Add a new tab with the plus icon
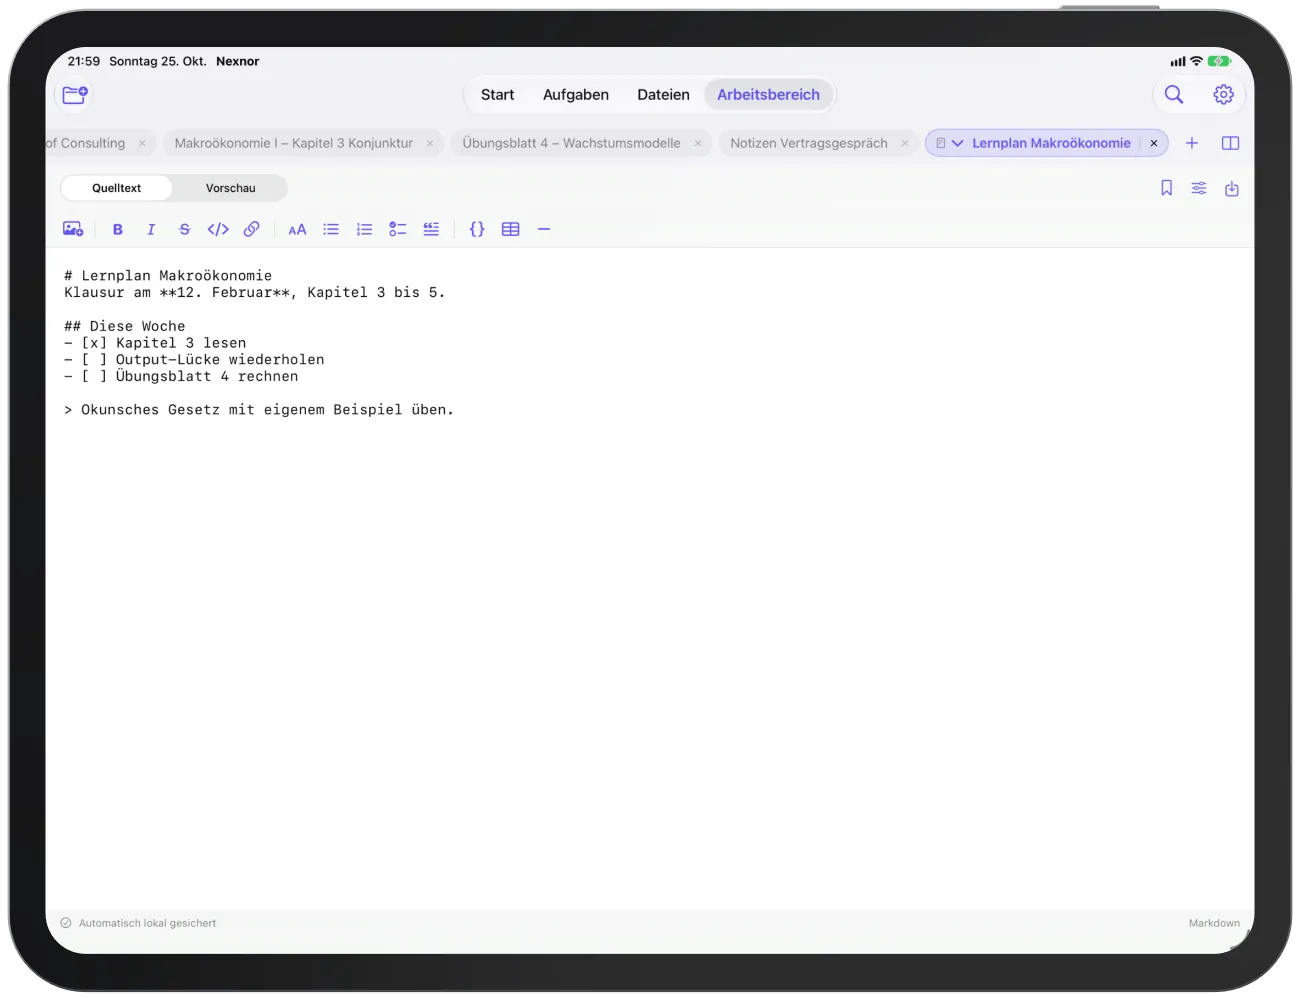Screen dimensions: 1300x998 (1192, 143)
